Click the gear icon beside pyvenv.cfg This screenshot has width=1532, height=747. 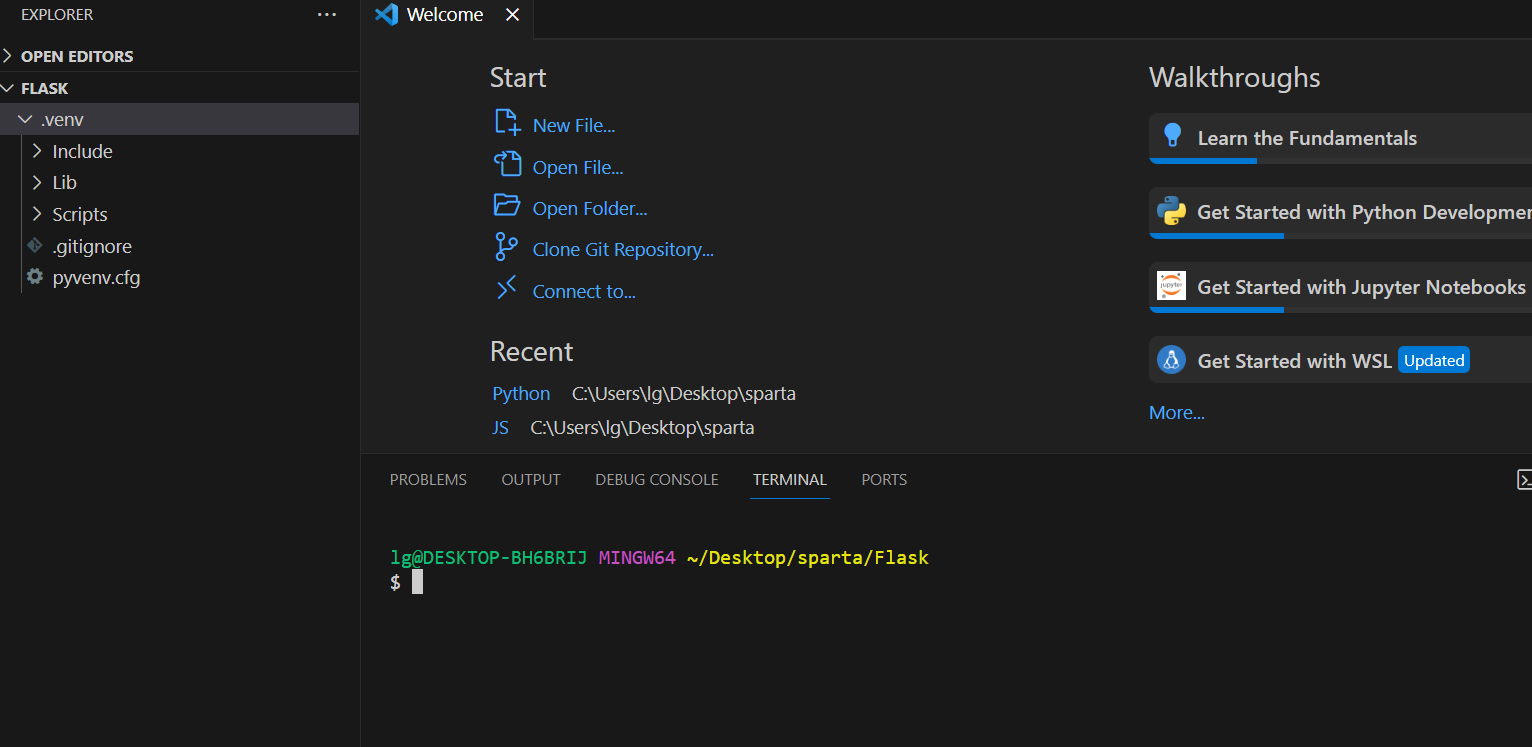click(35, 277)
